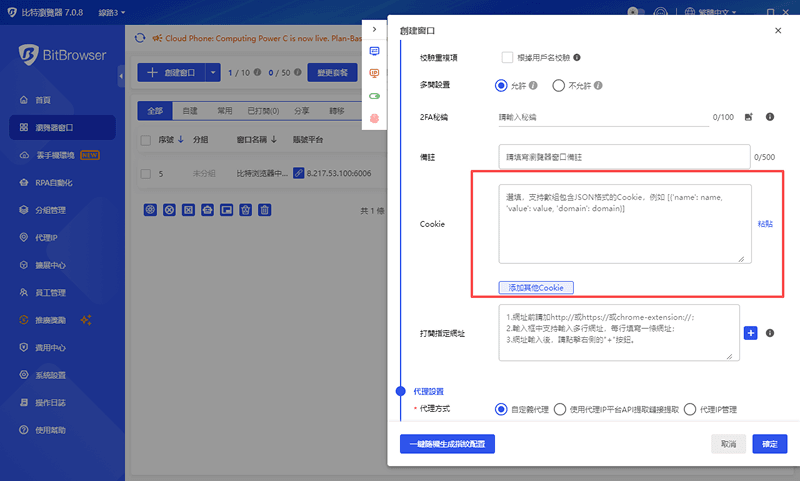This screenshot has height=481, width=800.
Task: Open 系統設置 in the left sidebar
Action: (50, 375)
